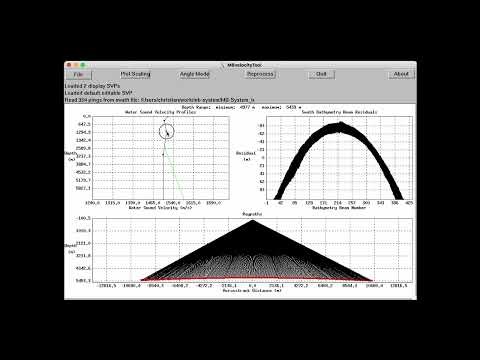Close the MBvelocityTool window via red button
This screenshot has height=360, width=480.
69,65
